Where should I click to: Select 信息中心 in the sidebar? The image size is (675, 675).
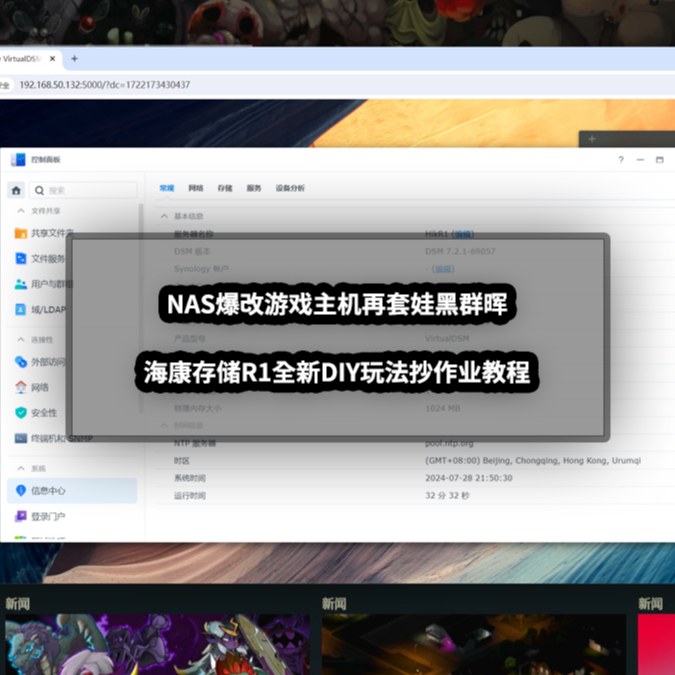[72, 490]
